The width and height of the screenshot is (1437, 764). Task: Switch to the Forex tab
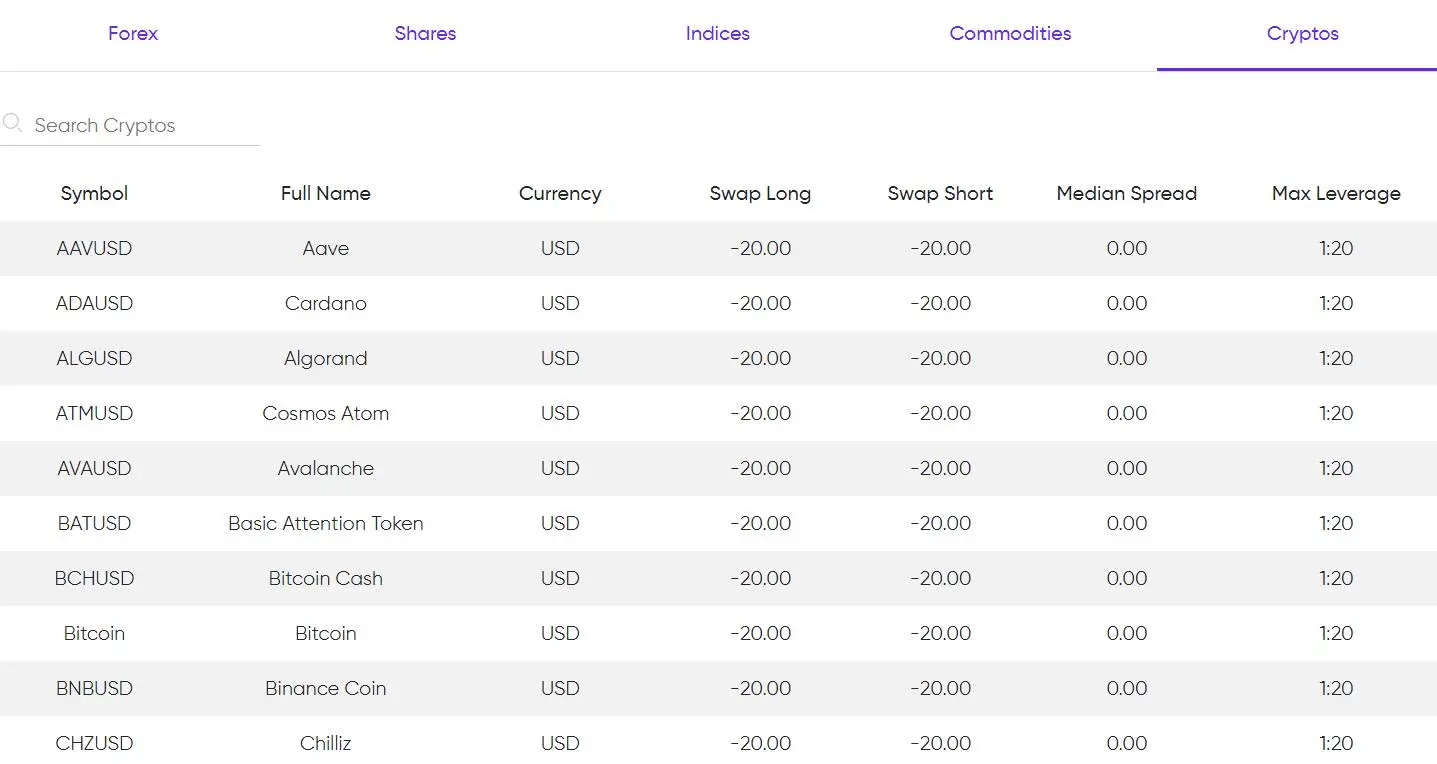tap(133, 34)
